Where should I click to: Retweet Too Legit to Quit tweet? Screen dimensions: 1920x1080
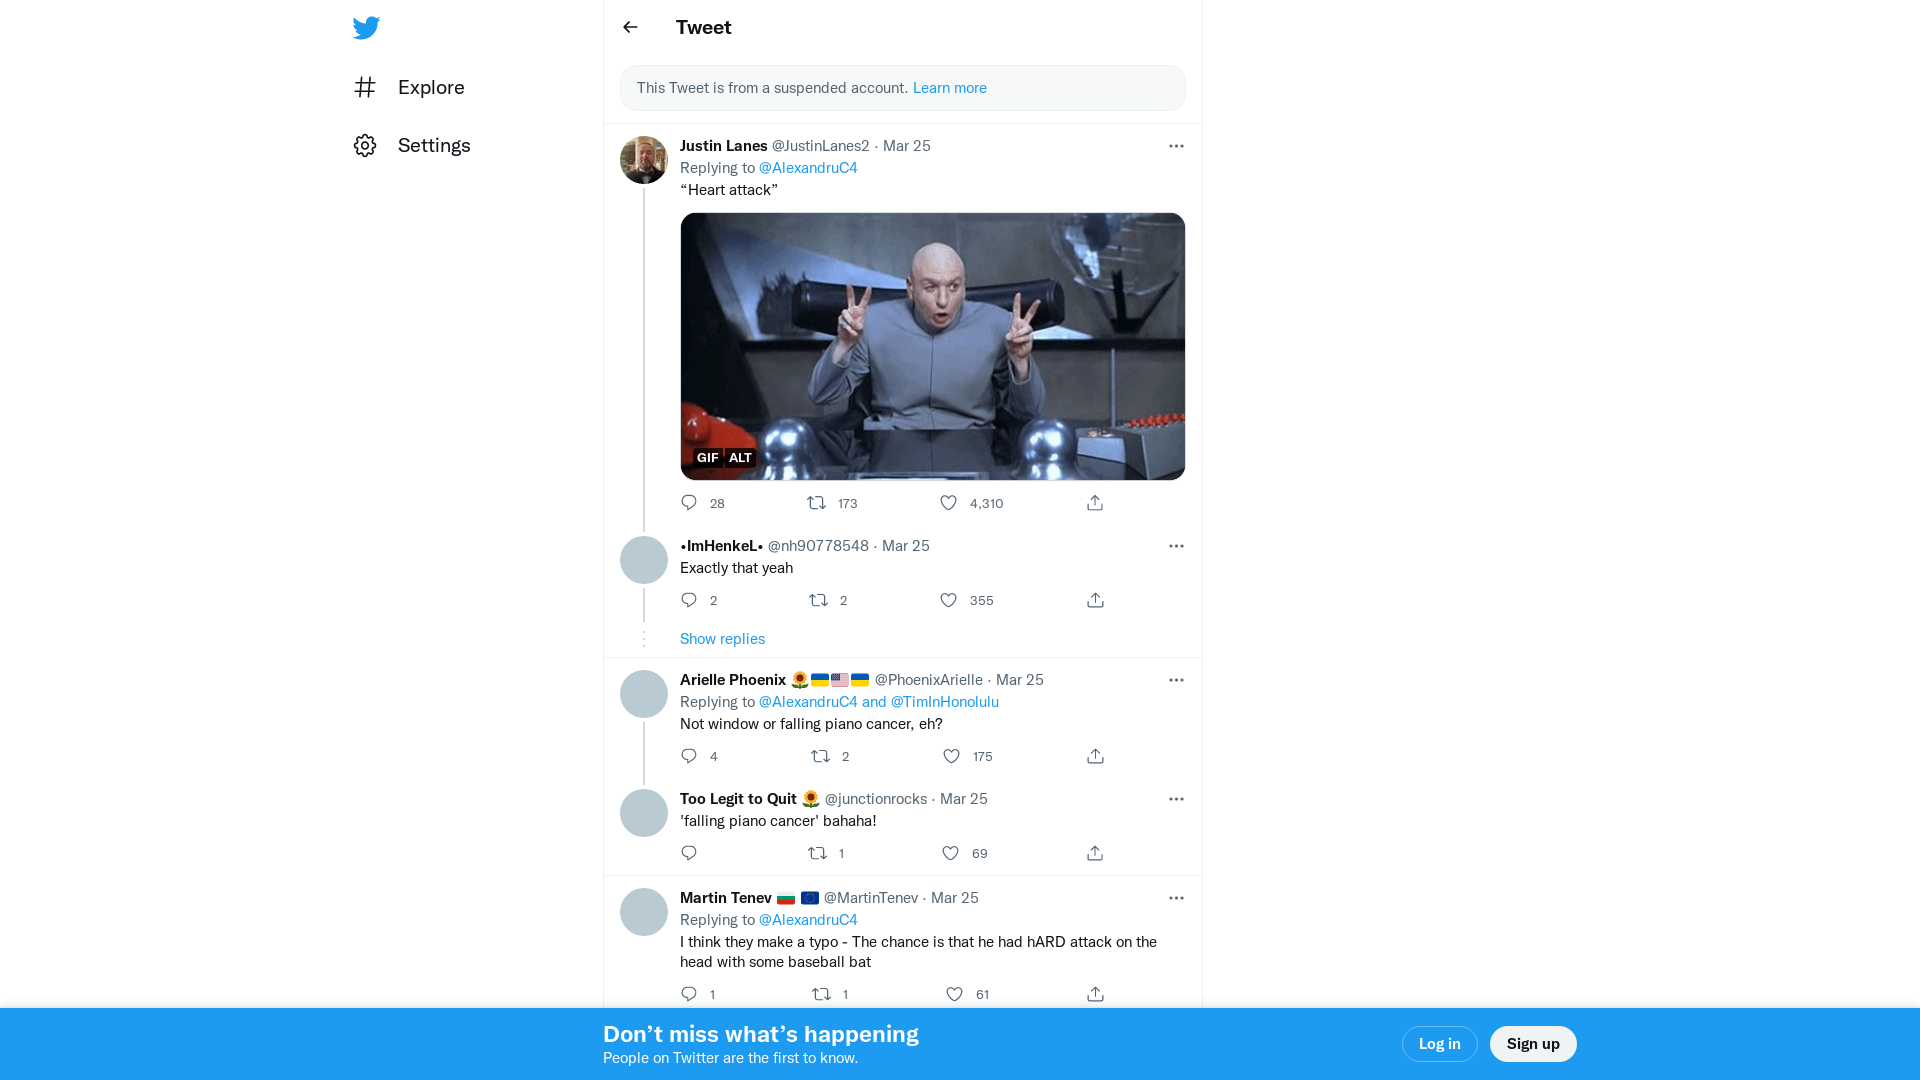click(817, 853)
